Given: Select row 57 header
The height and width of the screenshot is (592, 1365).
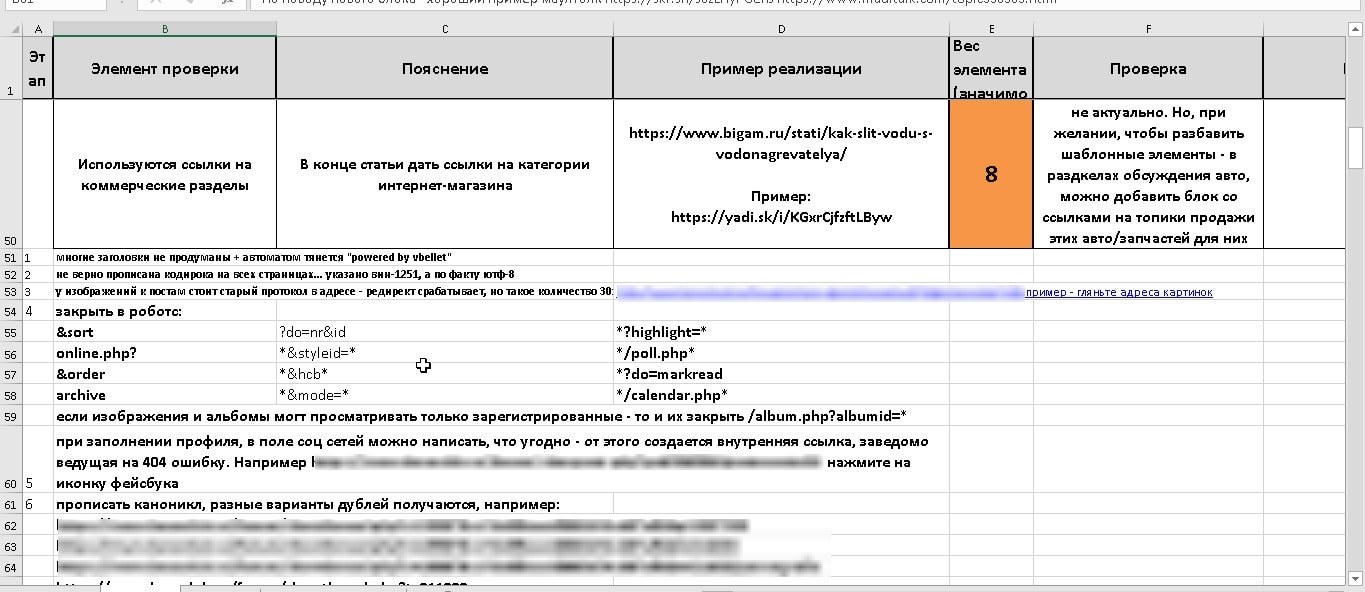Looking at the screenshot, I should tap(11, 374).
